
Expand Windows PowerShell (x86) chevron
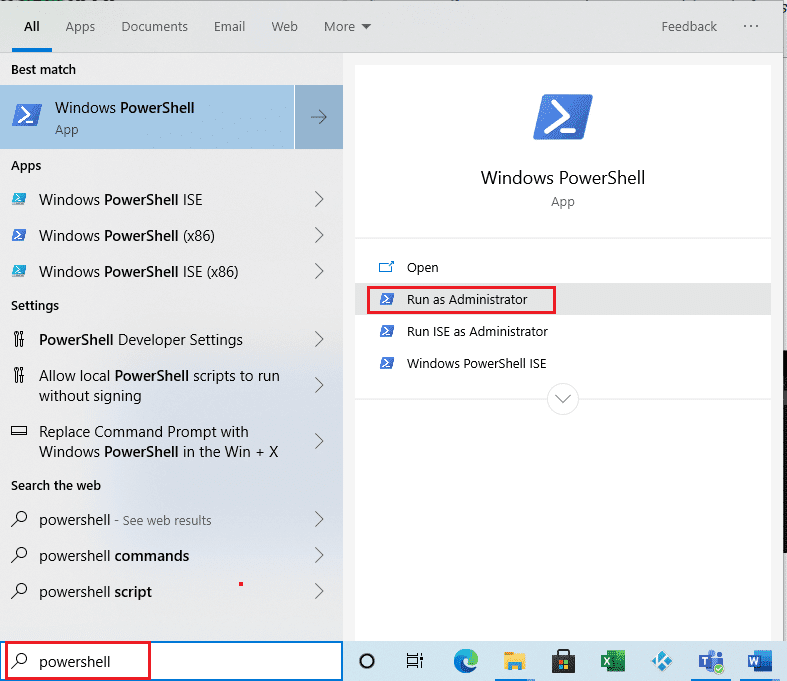tap(319, 235)
